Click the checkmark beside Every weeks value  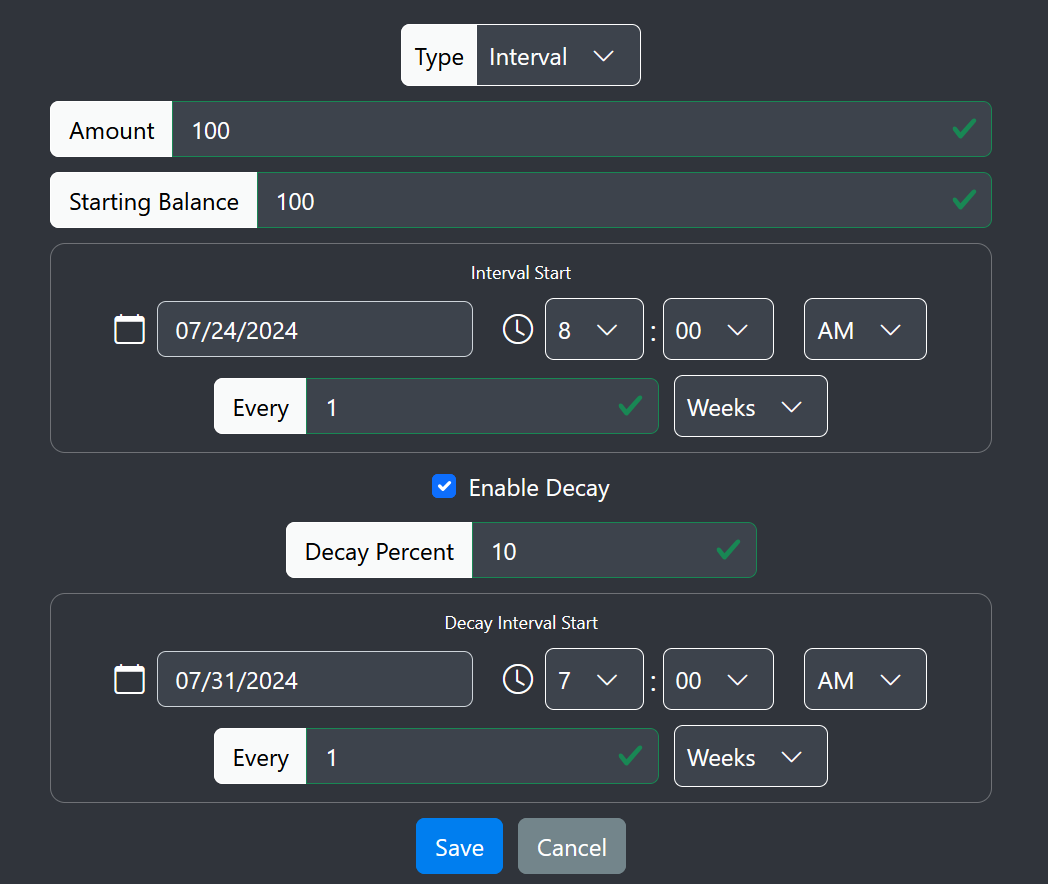pos(630,406)
